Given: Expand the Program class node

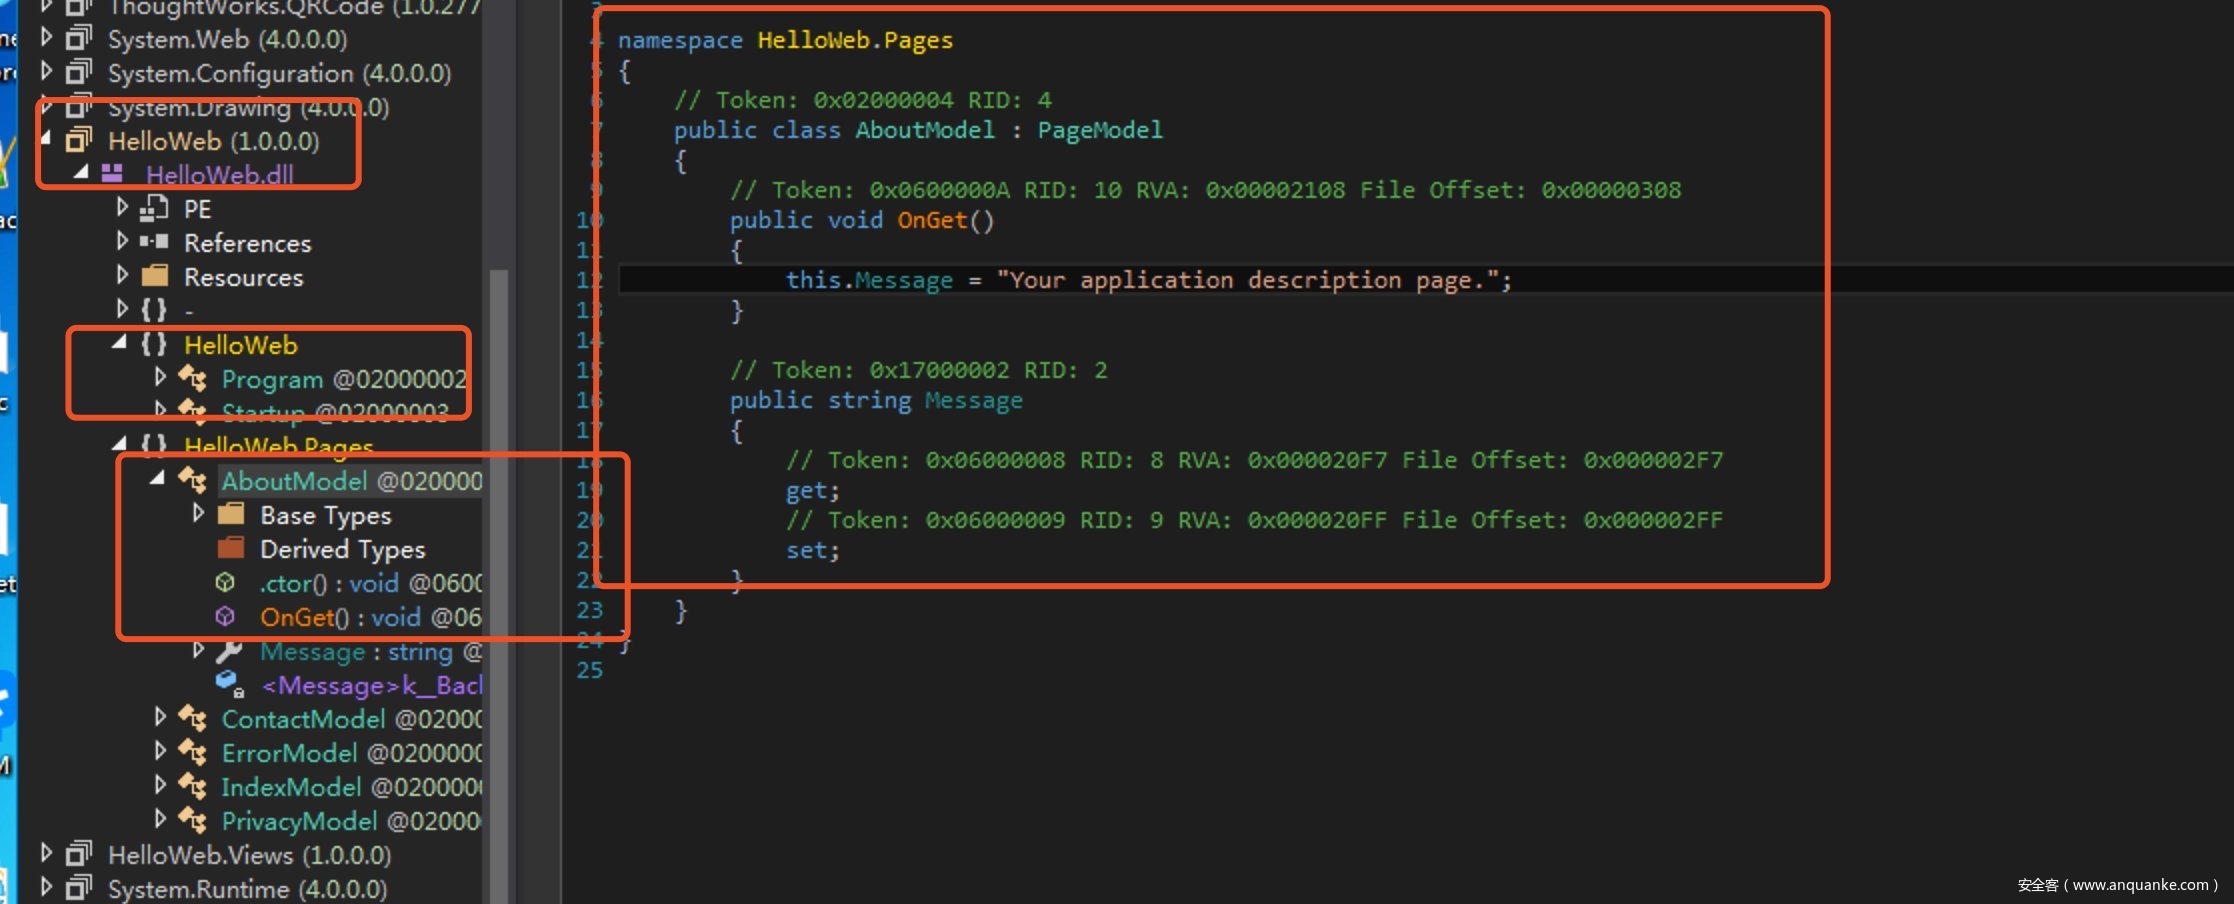Looking at the screenshot, I should click(x=160, y=377).
